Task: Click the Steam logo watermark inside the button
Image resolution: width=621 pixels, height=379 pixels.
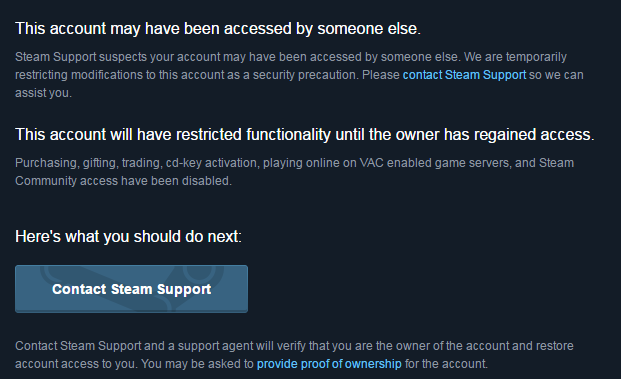Action: click(x=131, y=287)
